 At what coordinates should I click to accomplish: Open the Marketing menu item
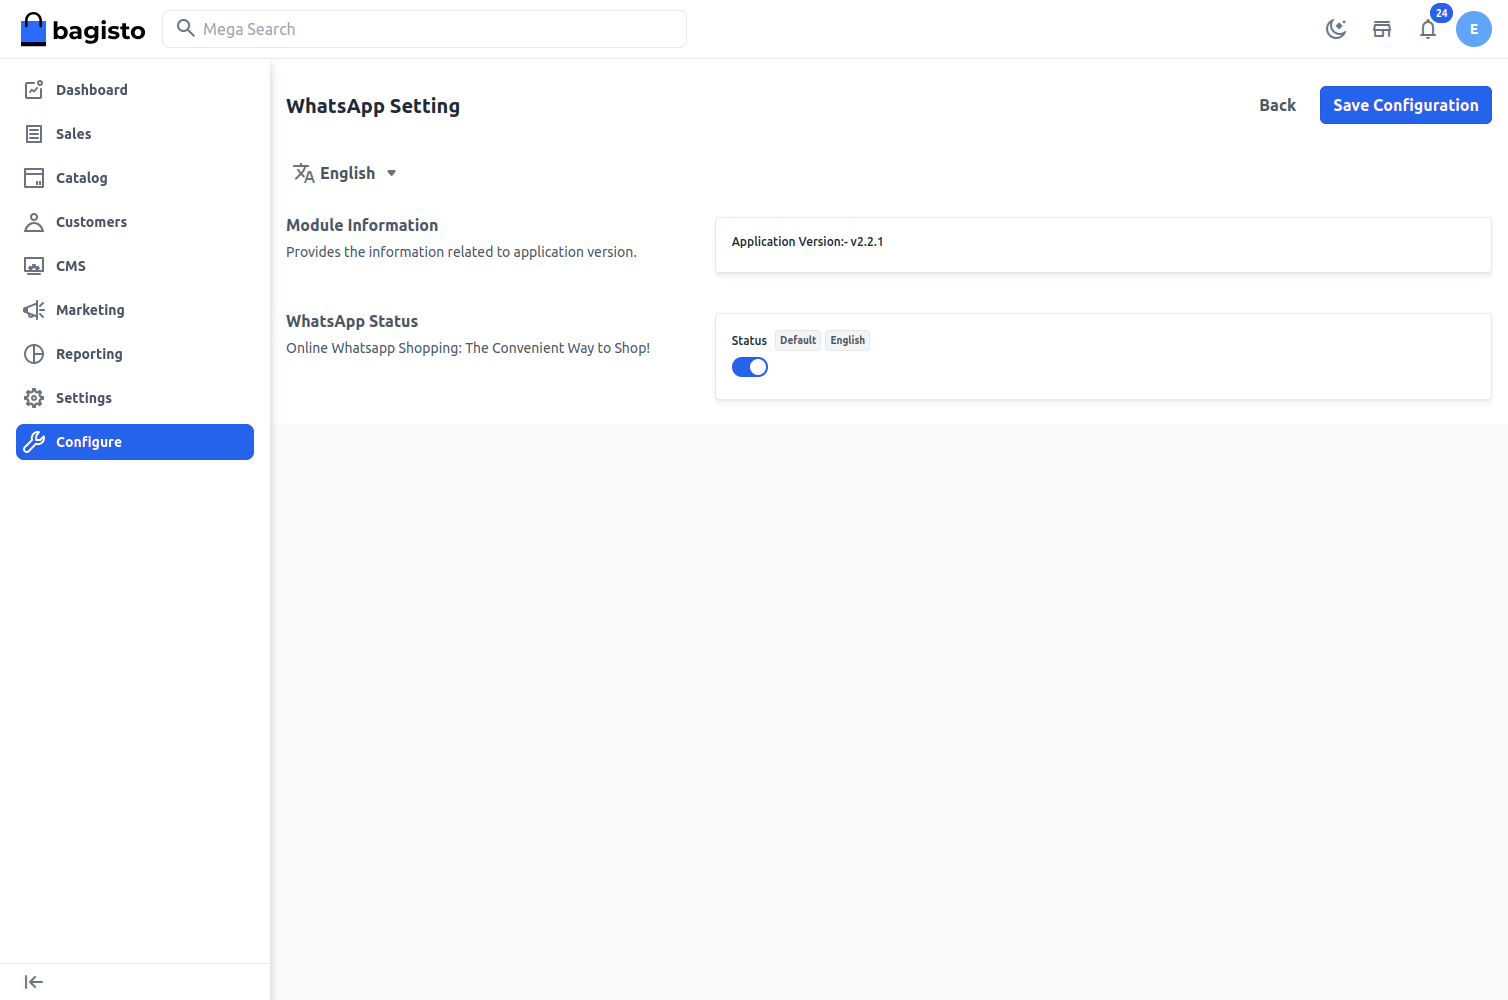point(135,310)
